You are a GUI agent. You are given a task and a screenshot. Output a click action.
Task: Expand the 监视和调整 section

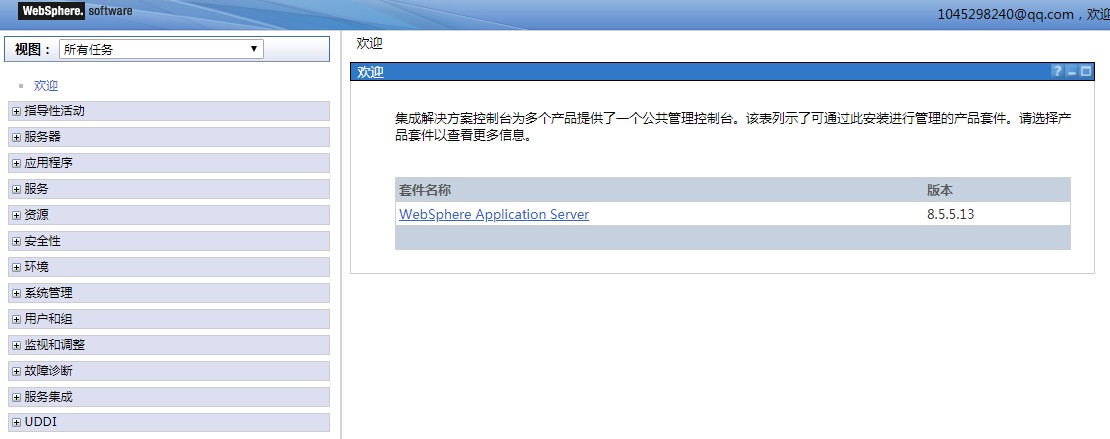[x=16, y=345]
